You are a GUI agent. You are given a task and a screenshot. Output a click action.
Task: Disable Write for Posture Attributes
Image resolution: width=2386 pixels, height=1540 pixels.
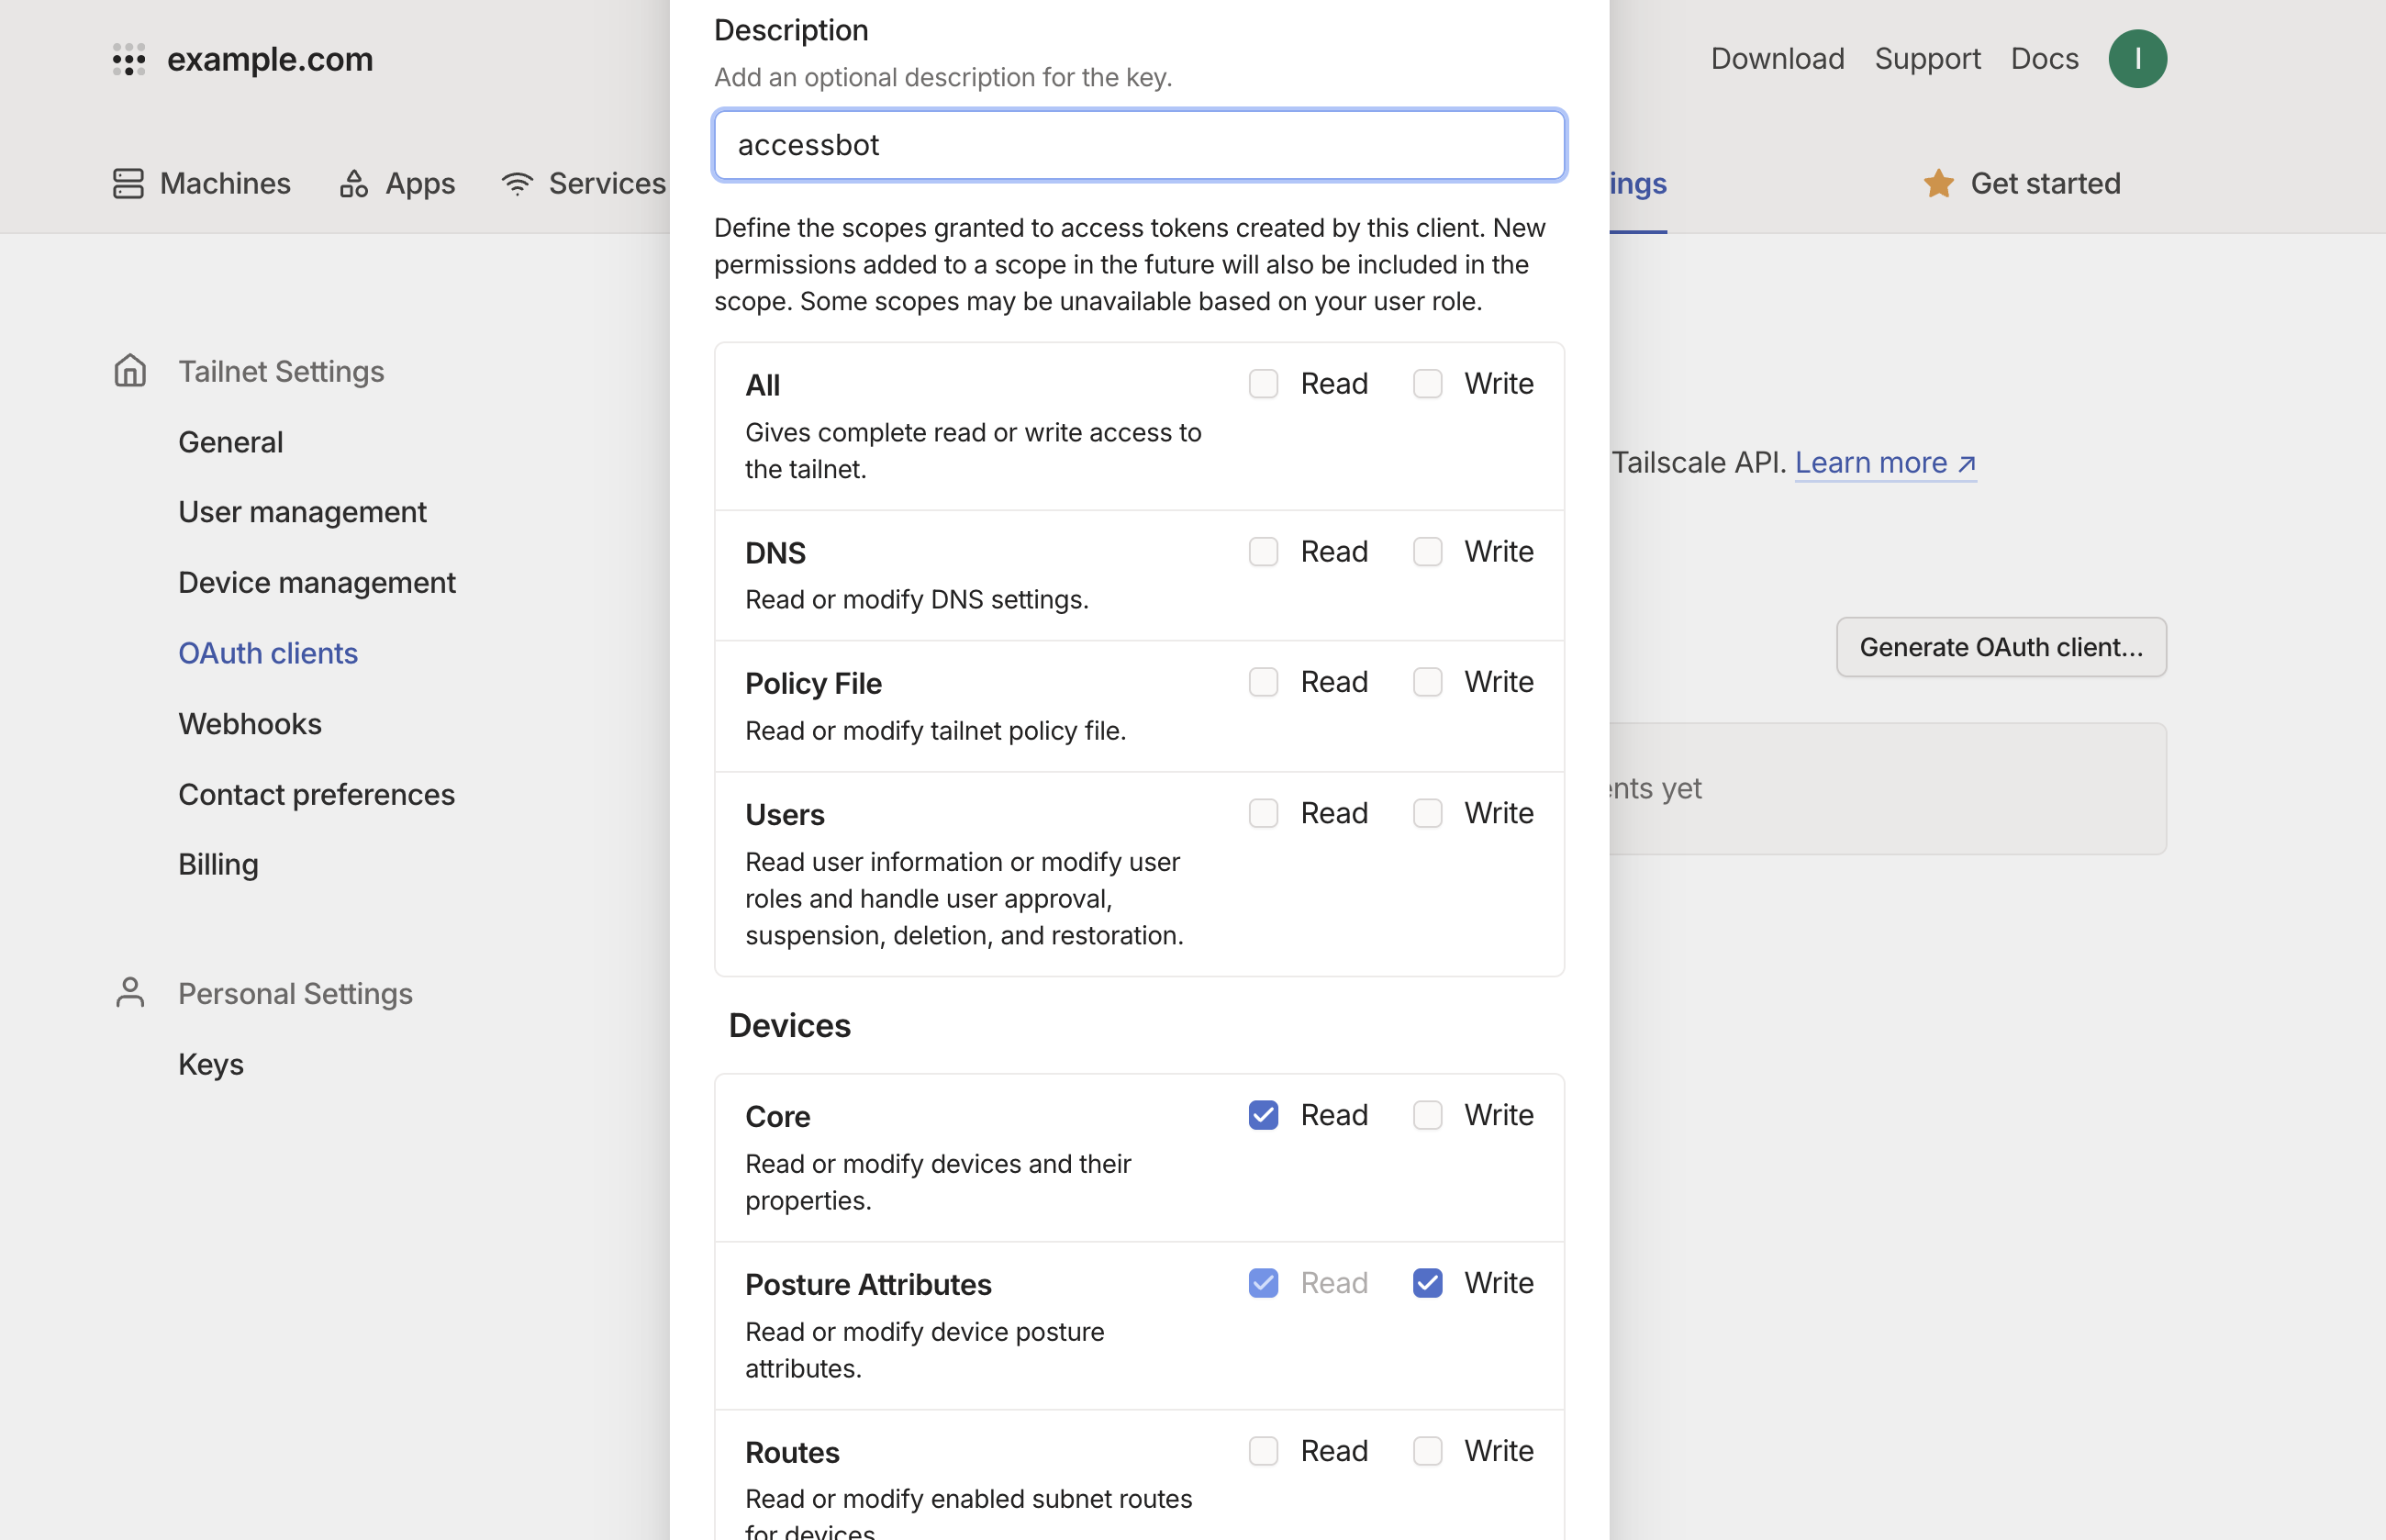(x=1427, y=1282)
